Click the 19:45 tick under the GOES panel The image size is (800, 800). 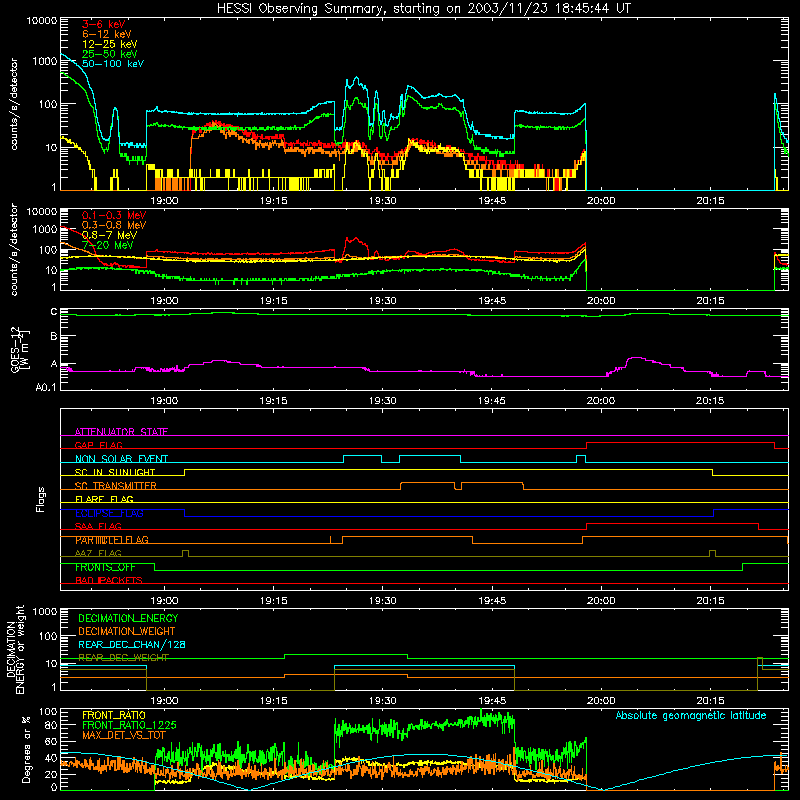click(x=492, y=401)
